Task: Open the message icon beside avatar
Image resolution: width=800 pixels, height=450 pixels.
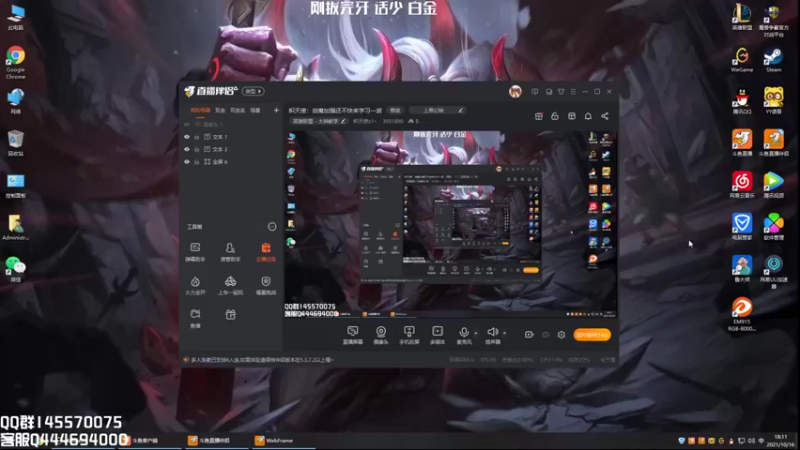Action: 535,92
